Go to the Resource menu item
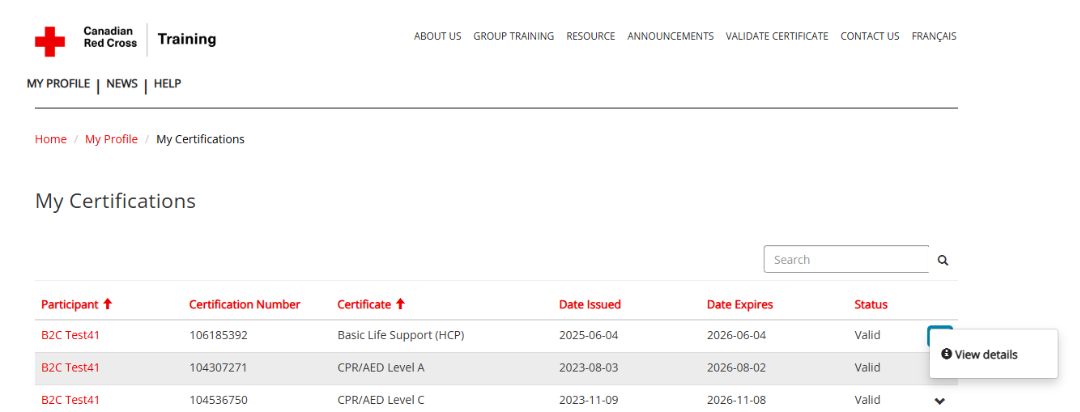This screenshot has width=1080, height=412. point(590,36)
